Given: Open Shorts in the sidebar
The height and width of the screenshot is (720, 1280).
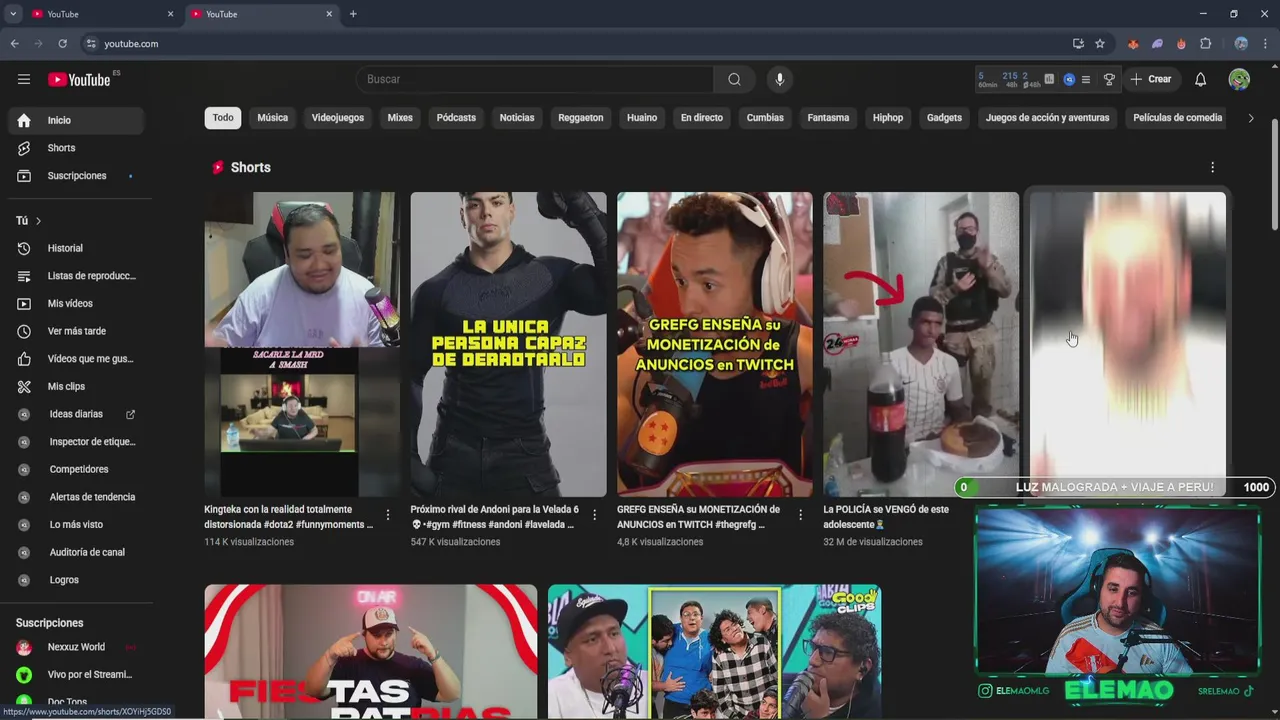Looking at the screenshot, I should tap(76, 148).
